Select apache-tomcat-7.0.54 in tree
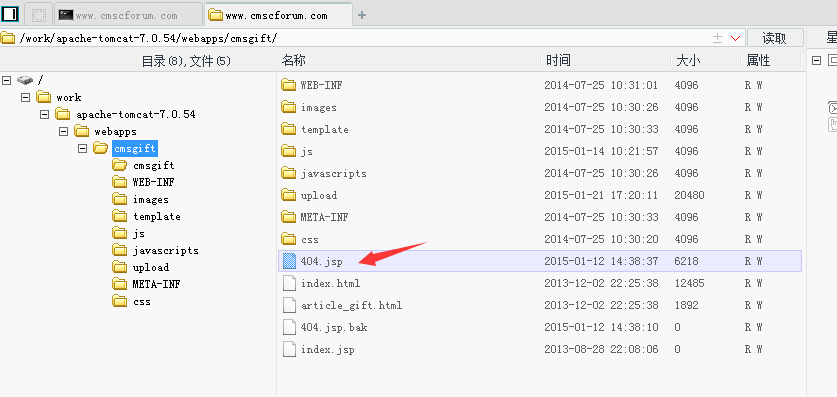837x397 pixels. (136, 114)
